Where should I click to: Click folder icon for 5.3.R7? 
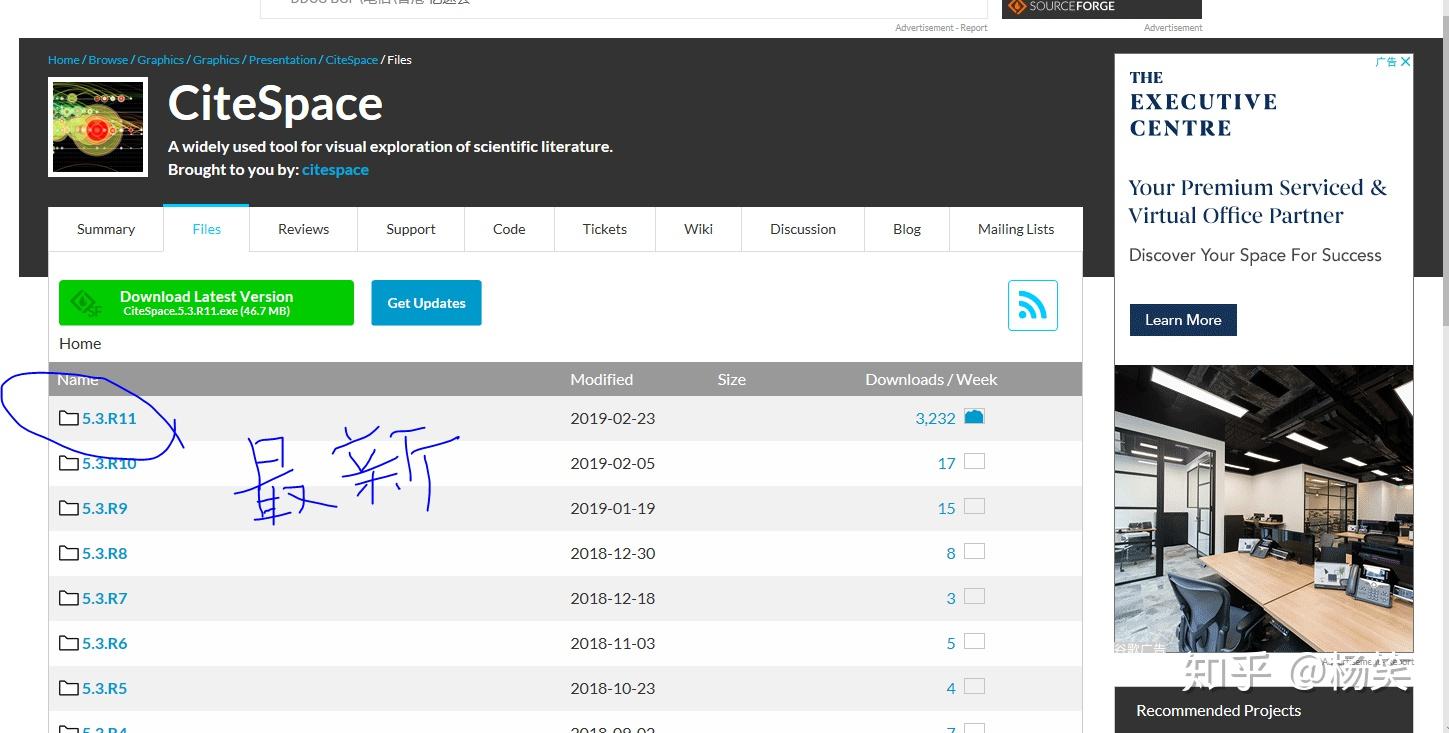68,598
